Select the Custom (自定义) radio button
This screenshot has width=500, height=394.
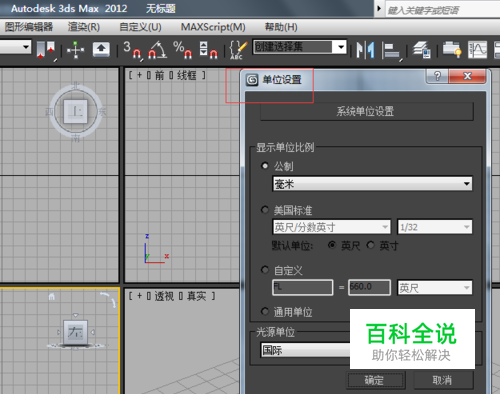(265, 270)
